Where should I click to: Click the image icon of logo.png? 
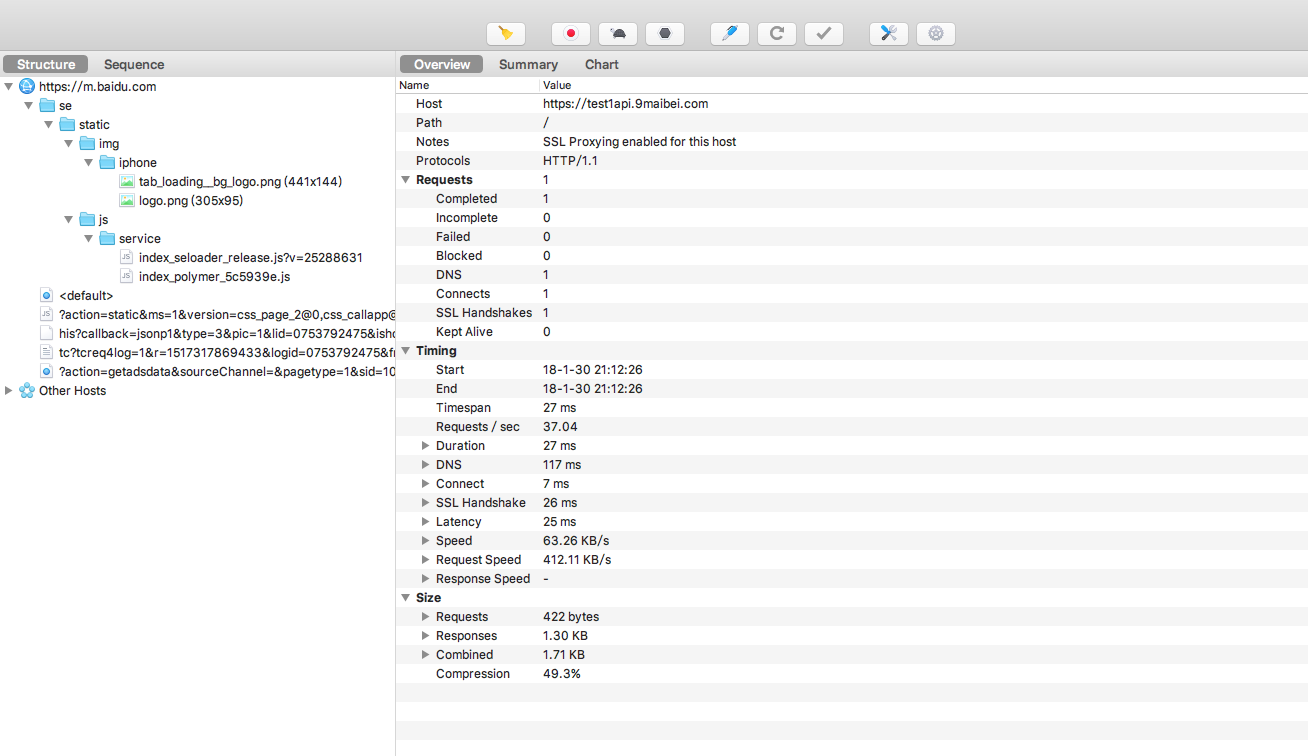(127, 200)
